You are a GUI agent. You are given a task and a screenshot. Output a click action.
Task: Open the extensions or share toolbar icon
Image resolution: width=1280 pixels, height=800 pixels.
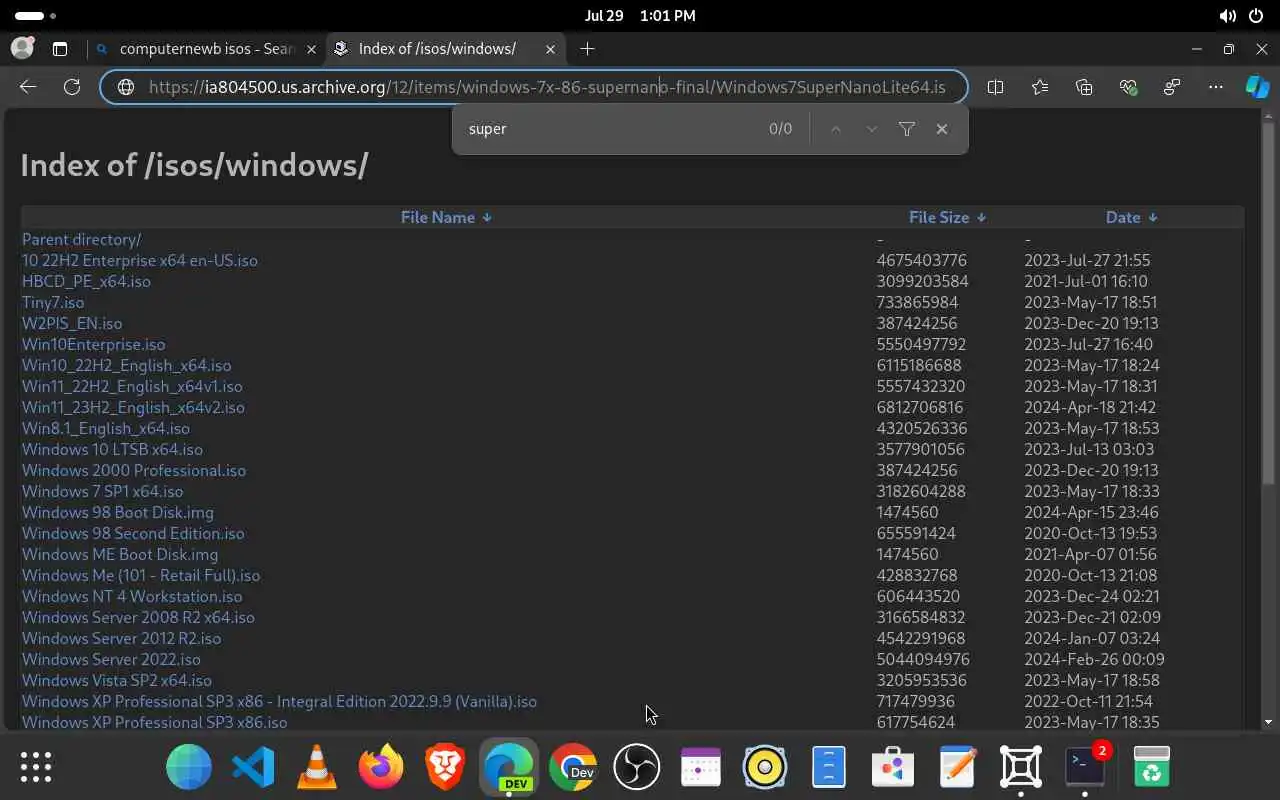(1172, 87)
